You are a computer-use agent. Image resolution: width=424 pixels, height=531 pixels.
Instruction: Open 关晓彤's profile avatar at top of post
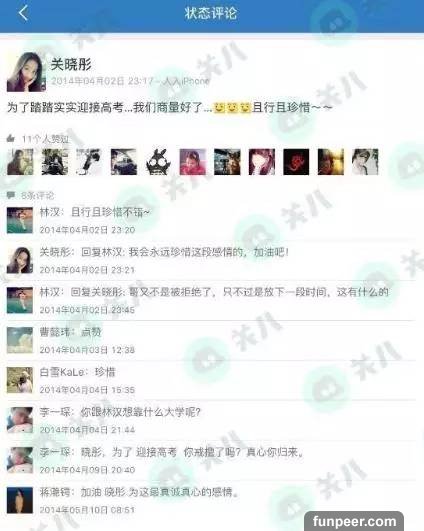[x=26, y=72]
